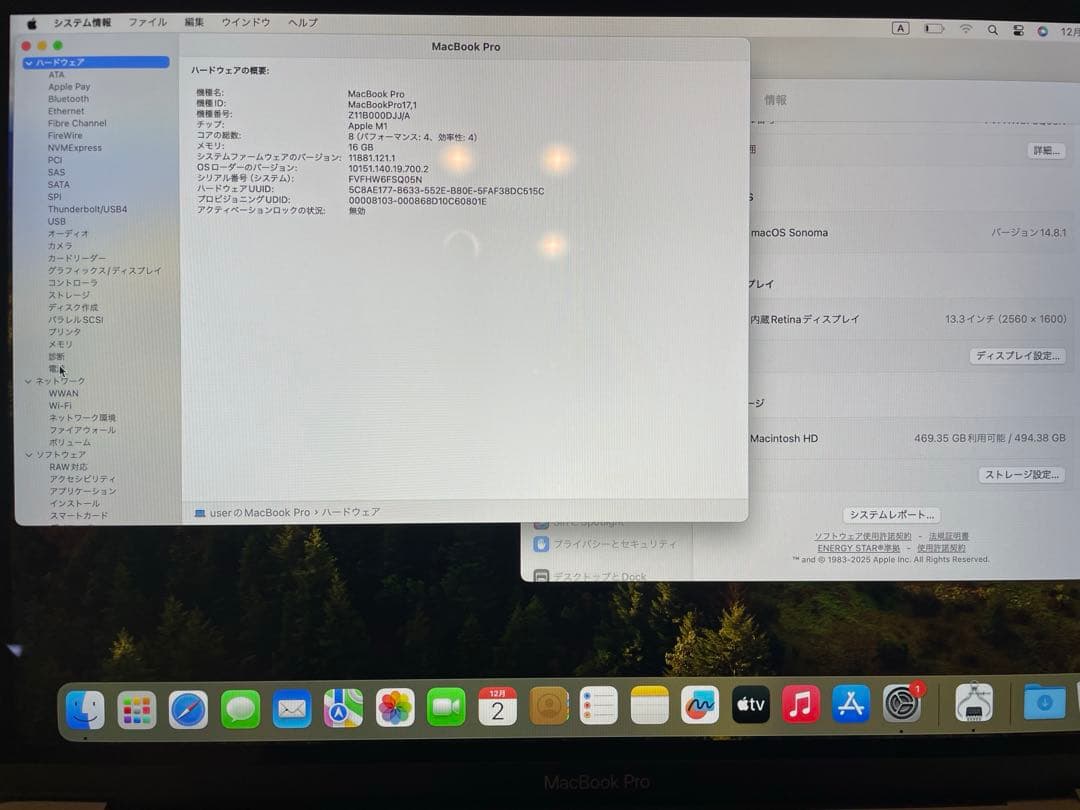Screen dimensions: 1080x810
Task: Select Bluetooth in the hardware sidebar
Action: pyautogui.click(x=68, y=99)
